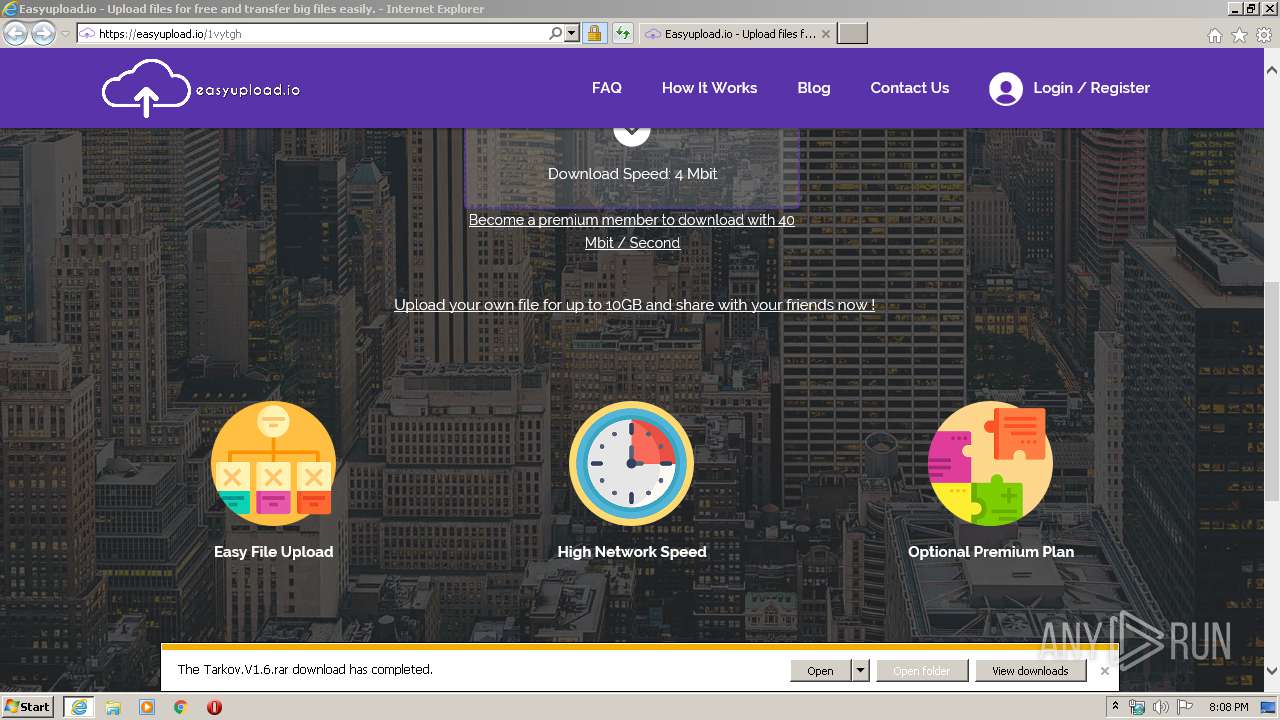Click the refresh page icon
Viewport: 1280px width, 720px height.
pyautogui.click(x=622, y=34)
